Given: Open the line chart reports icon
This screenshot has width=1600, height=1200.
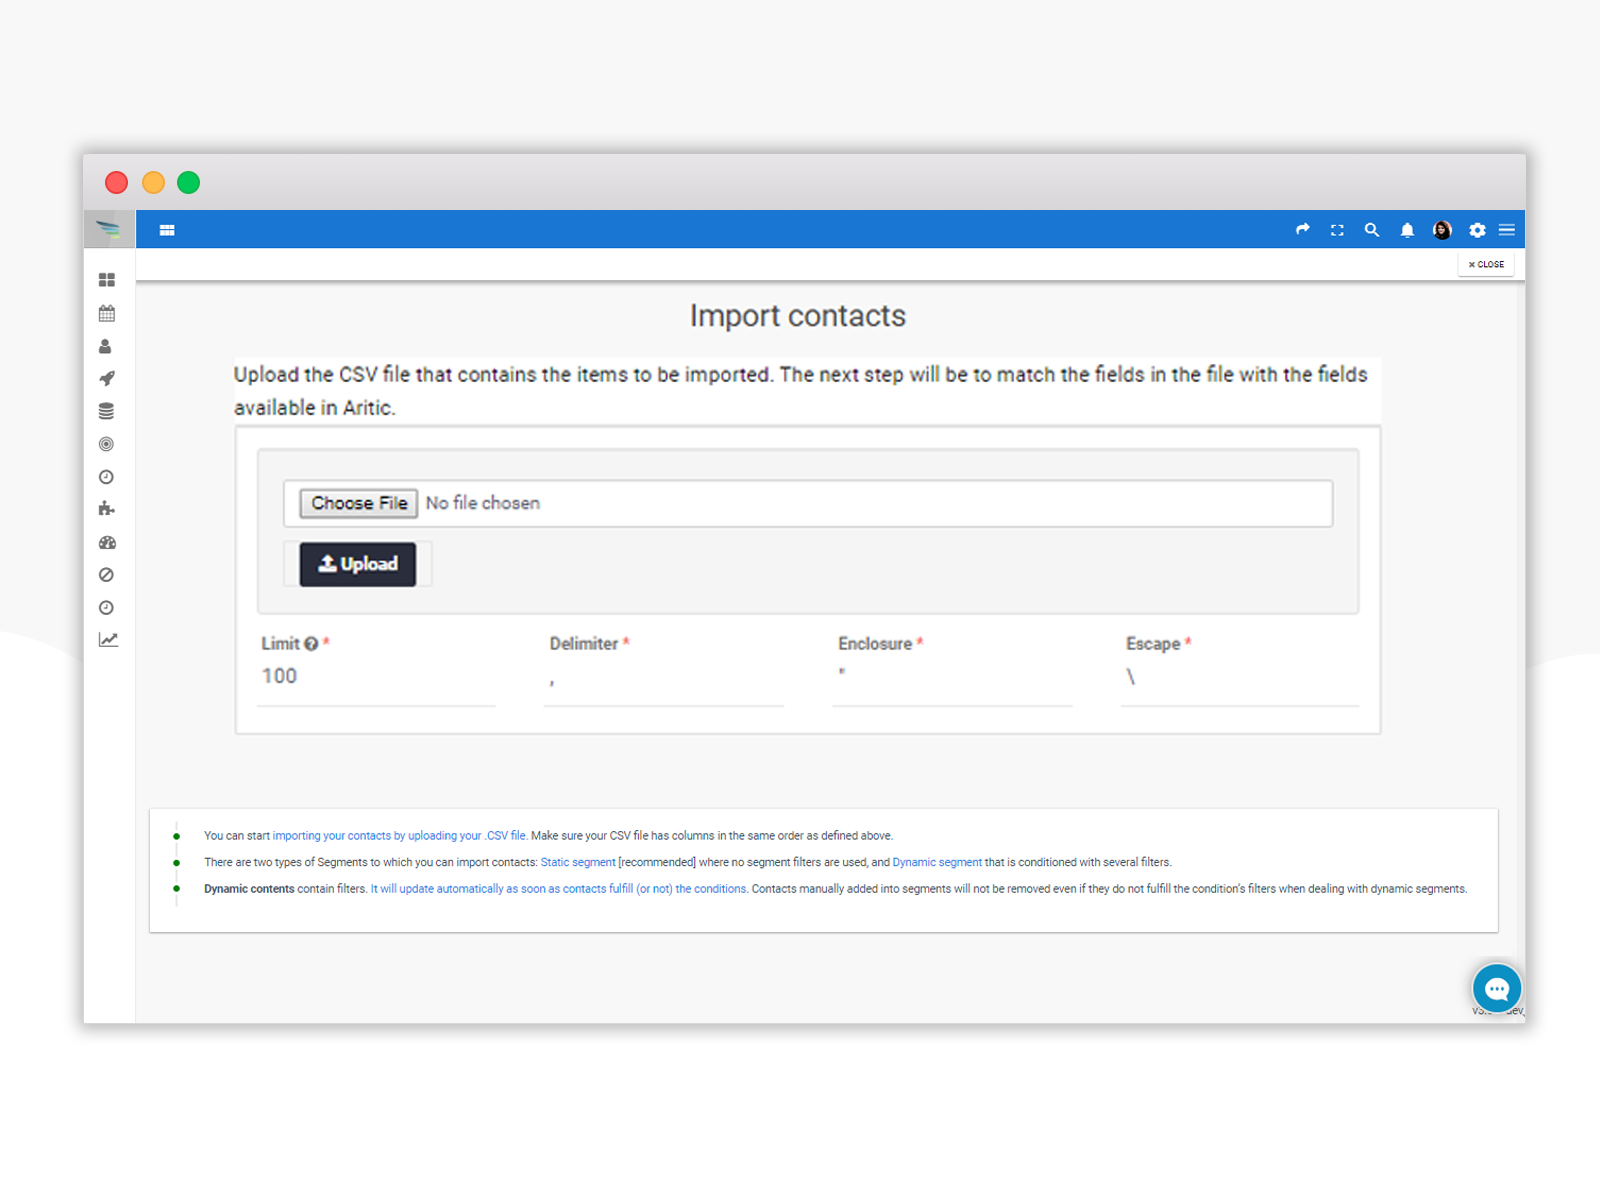Looking at the screenshot, I should click(108, 640).
